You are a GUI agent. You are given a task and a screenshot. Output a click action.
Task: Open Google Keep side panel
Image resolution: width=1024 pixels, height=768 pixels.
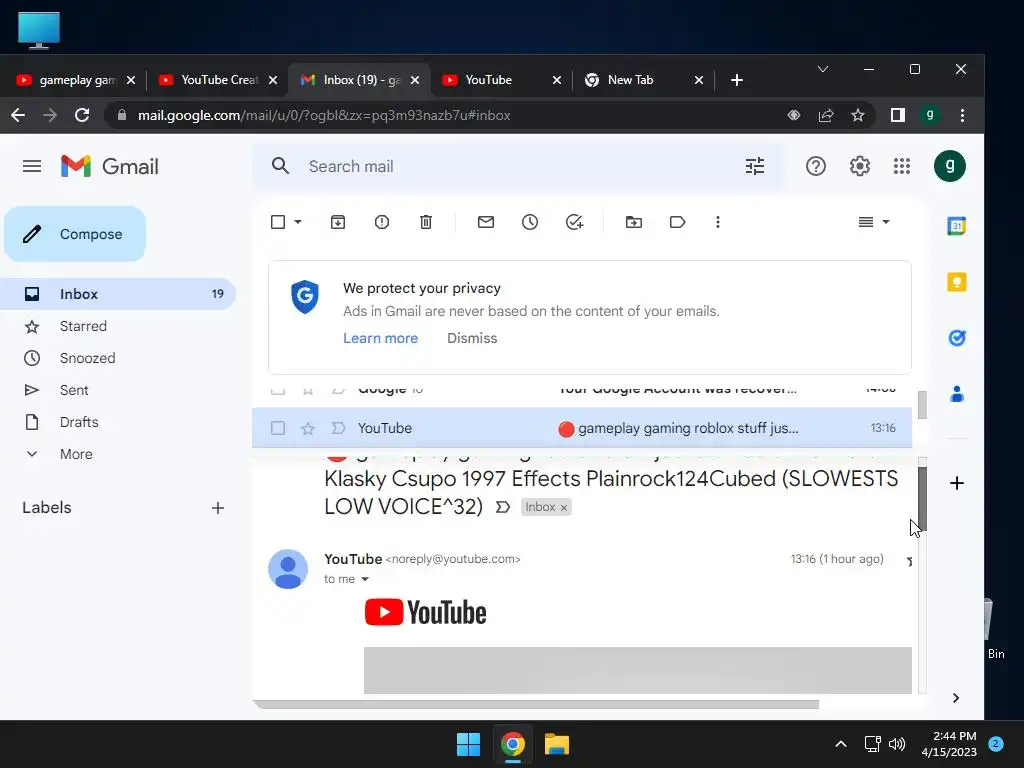pyautogui.click(x=956, y=282)
